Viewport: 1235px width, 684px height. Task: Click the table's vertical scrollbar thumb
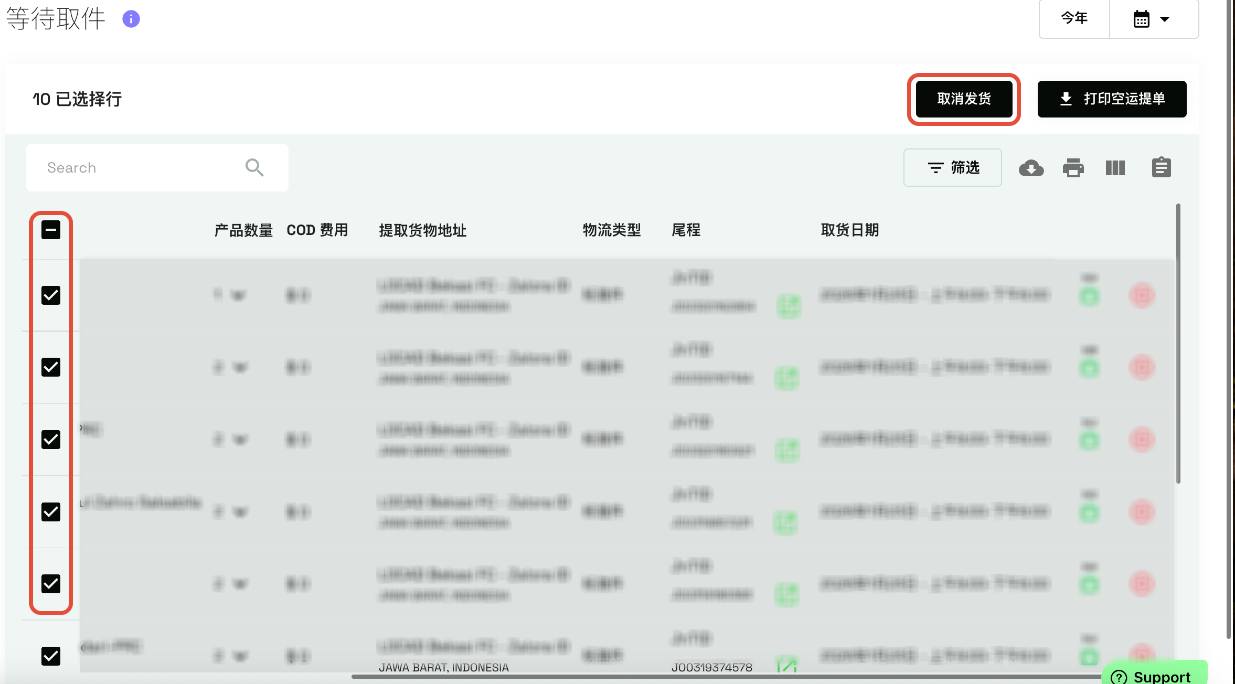pyautogui.click(x=1178, y=343)
